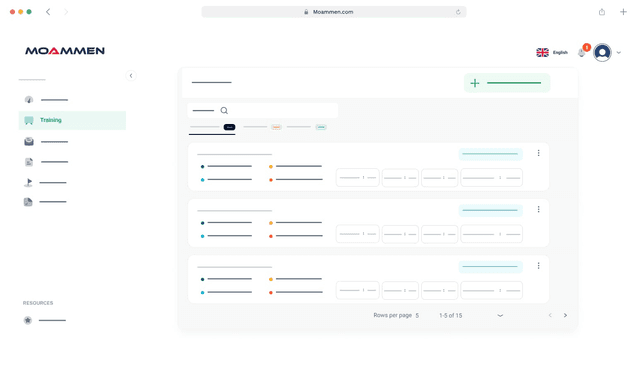Click the title line of second card
The width and height of the screenshot is (640, 372).
point(235,211)
